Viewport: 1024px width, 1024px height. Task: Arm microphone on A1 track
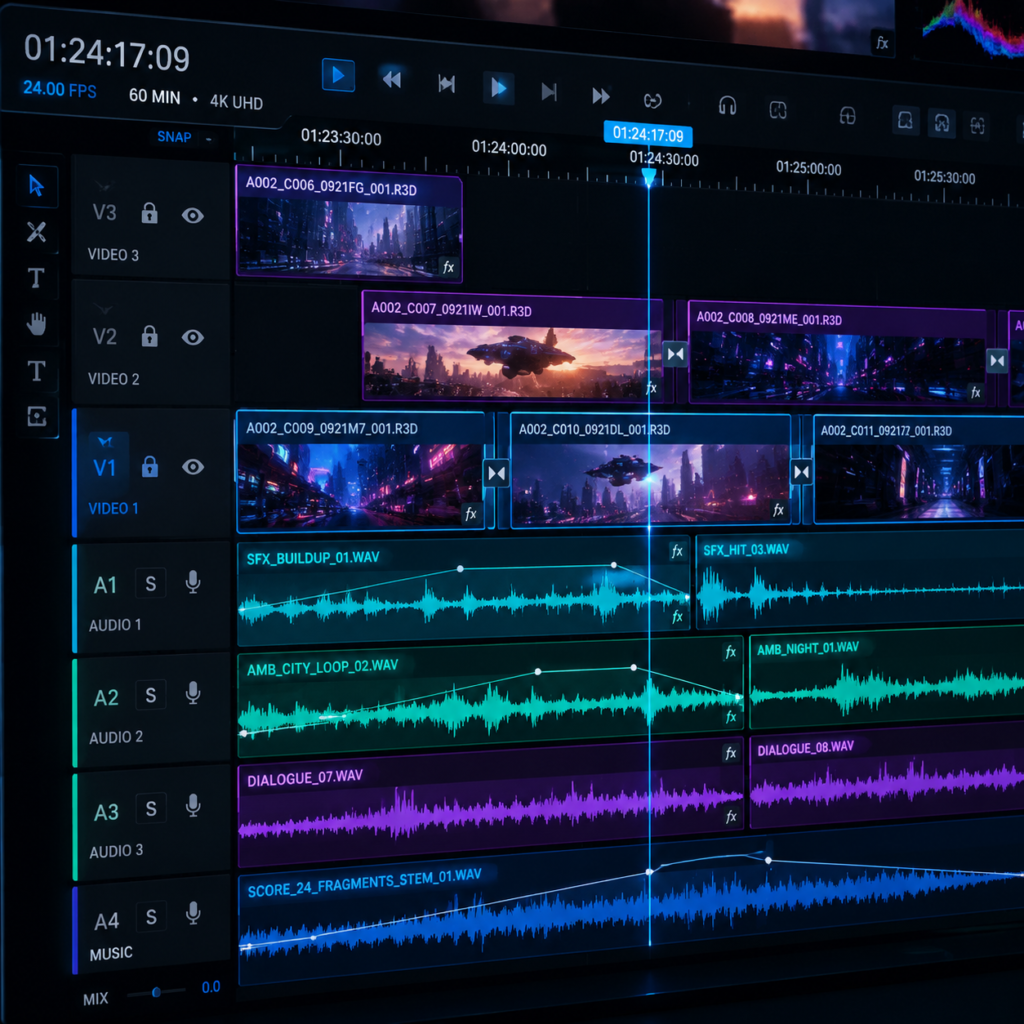coord(193,582)
